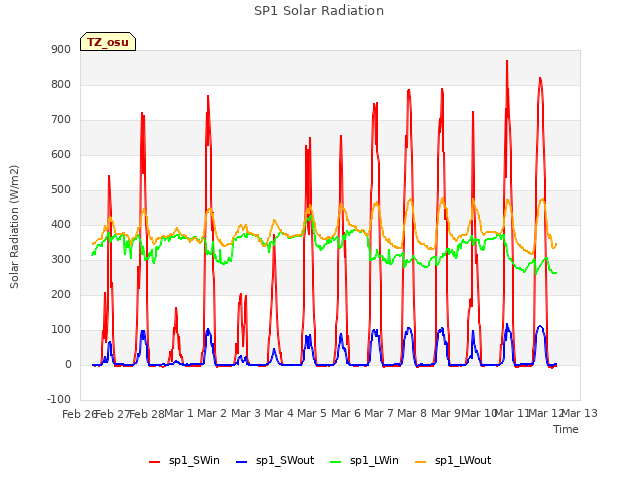Click the Feb 26 x-axis date label
This screenshot has width=640, height=480.
tap(79, 414)
